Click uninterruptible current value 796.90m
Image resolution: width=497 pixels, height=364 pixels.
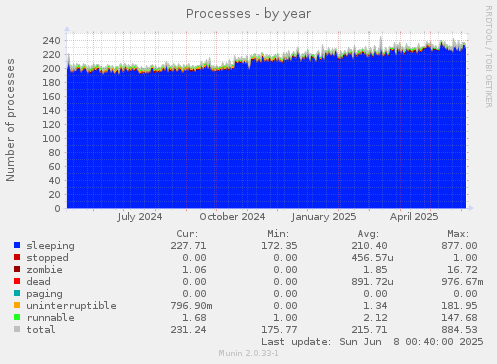pyautogui.click(x=191, y=306)
